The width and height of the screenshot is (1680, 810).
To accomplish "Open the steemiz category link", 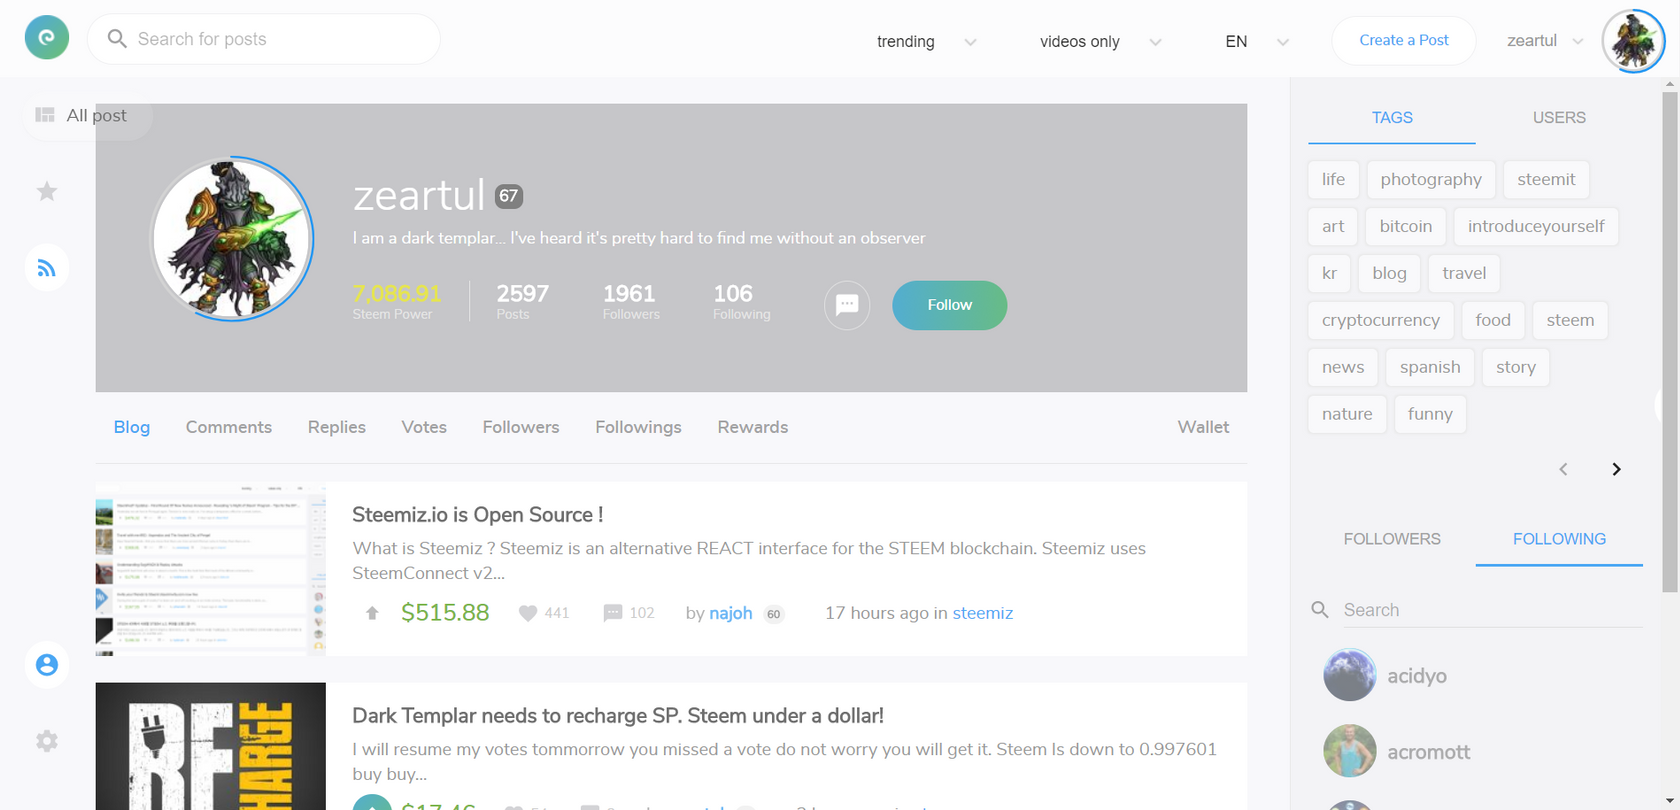I will coord(982,613).
